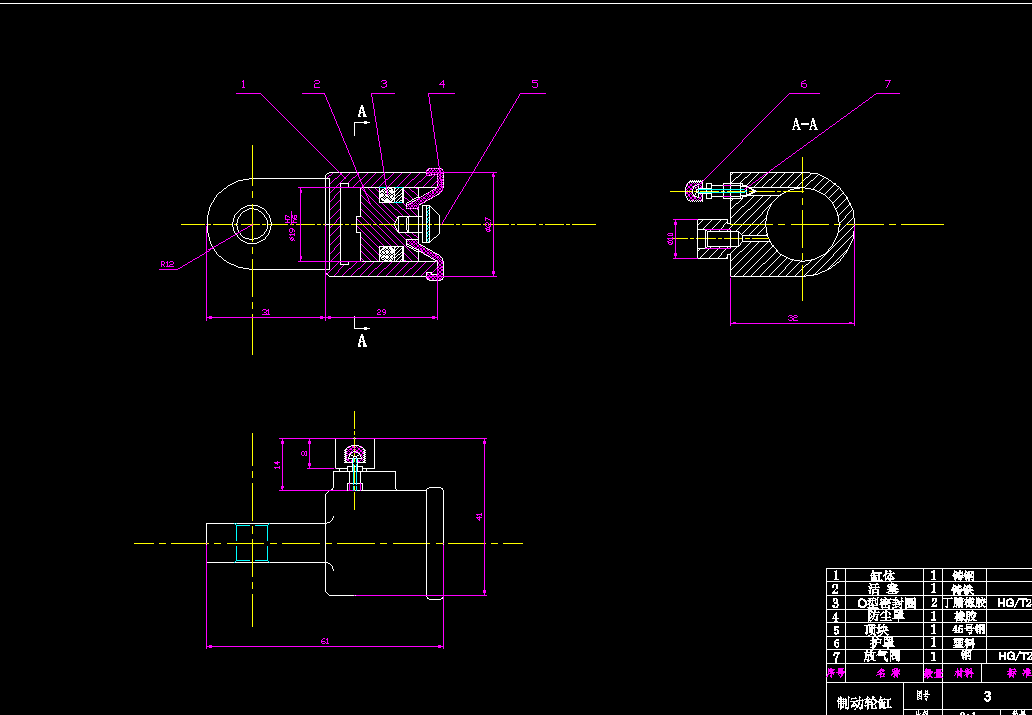Click the 丁腈橡胶 material cell
This screenshot has width=1032, height=715.
965,602
